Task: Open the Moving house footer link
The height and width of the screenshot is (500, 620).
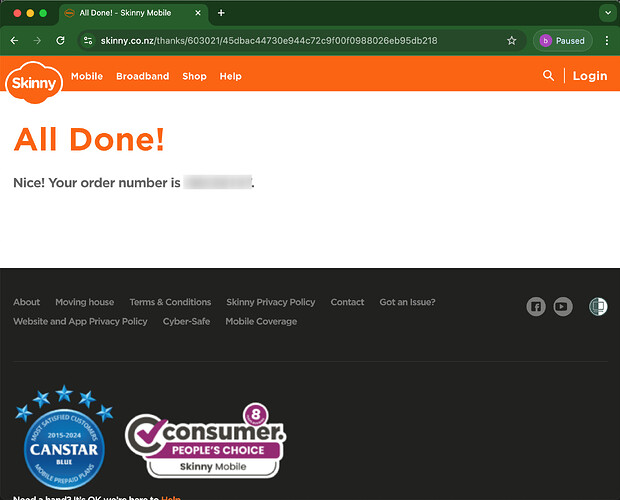Action: tap(85, 302)
